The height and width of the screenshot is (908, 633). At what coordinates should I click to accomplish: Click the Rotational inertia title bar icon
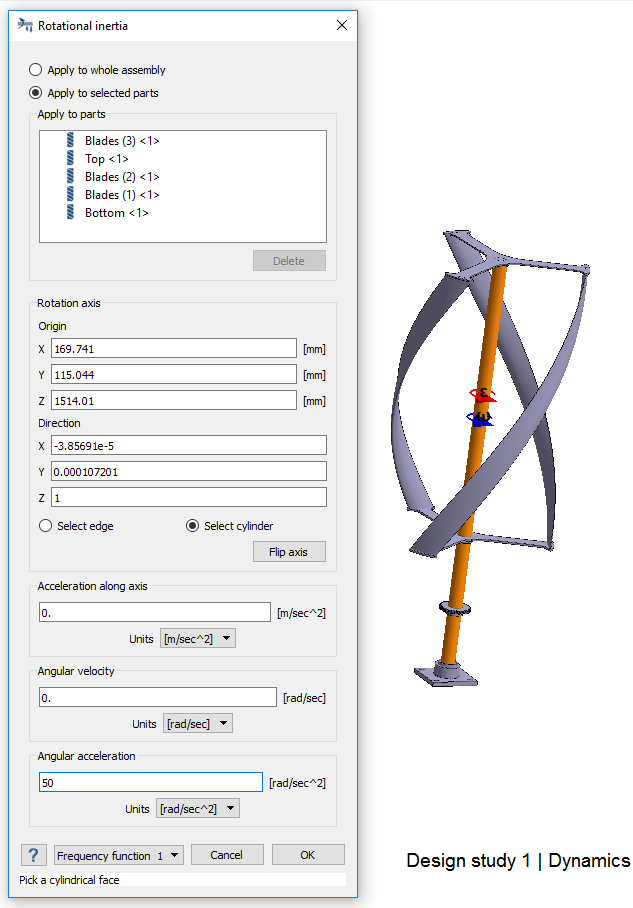(25, 25)
